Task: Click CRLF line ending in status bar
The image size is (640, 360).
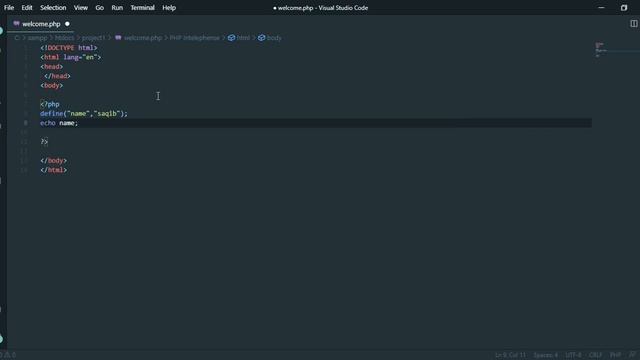Action: pyautogui.click(x=596, y=355)
